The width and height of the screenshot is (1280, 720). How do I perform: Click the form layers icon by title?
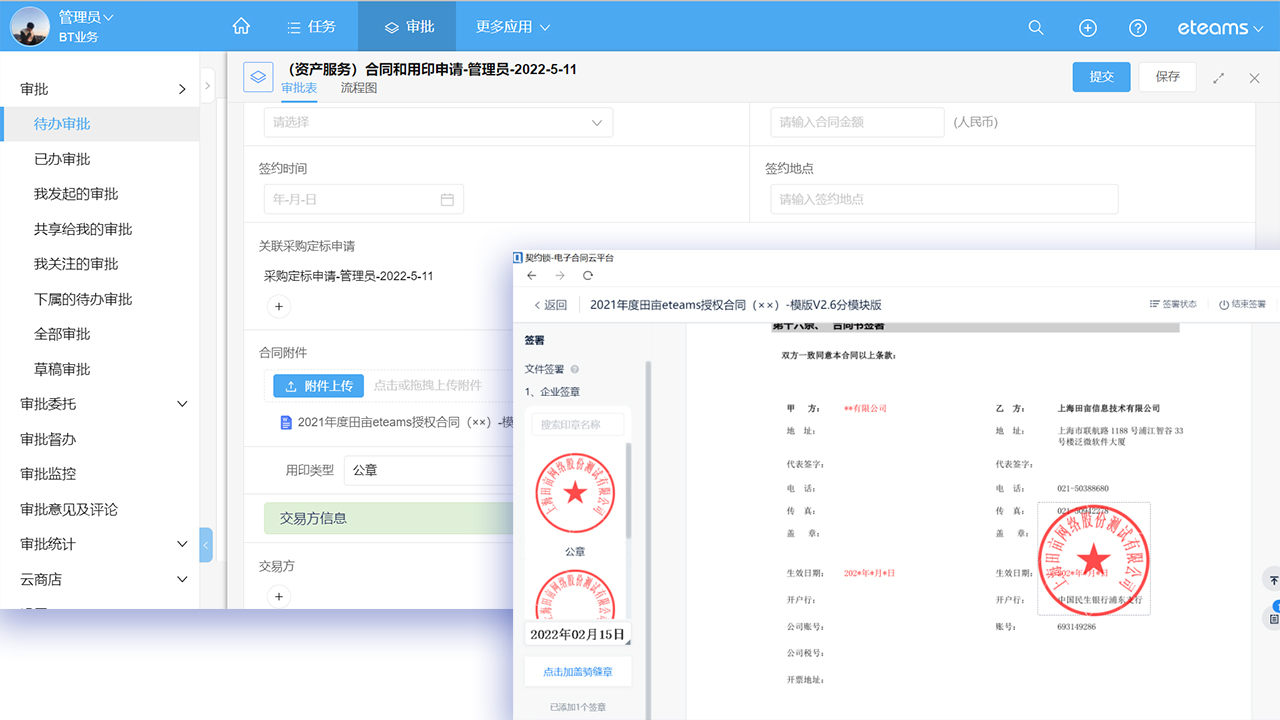(258, 77)
